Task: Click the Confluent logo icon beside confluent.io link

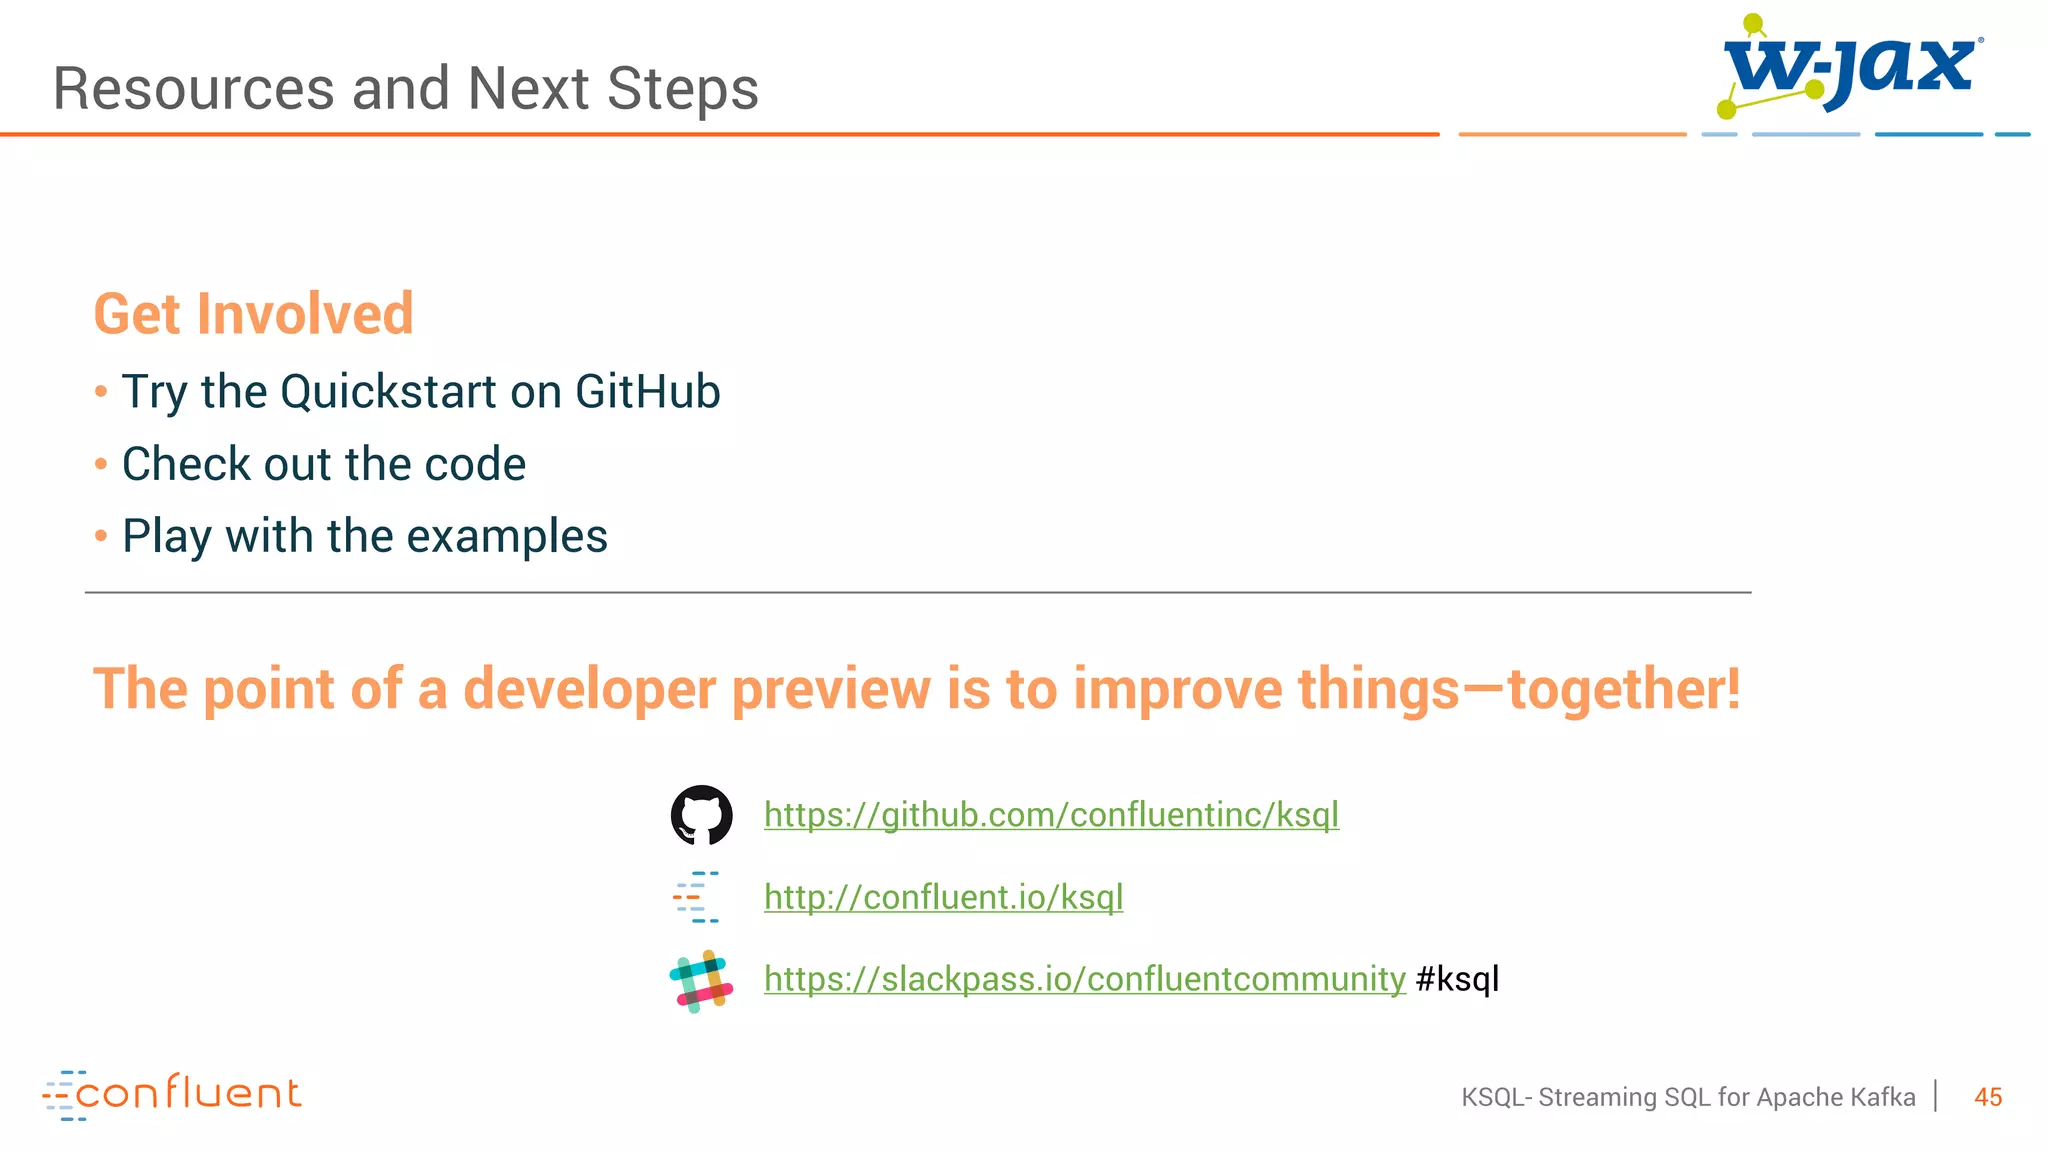Action: (696, 897)
